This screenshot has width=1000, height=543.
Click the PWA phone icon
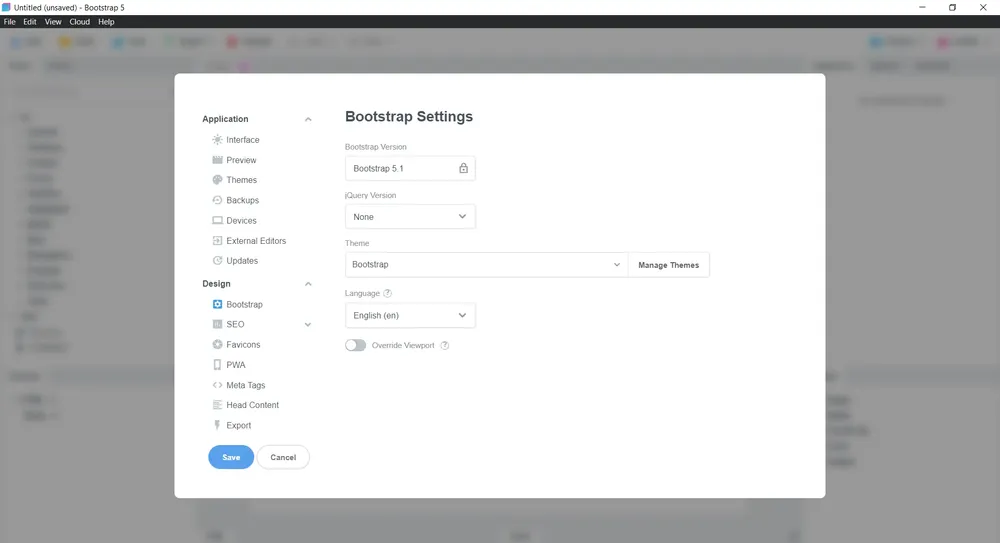217,365
